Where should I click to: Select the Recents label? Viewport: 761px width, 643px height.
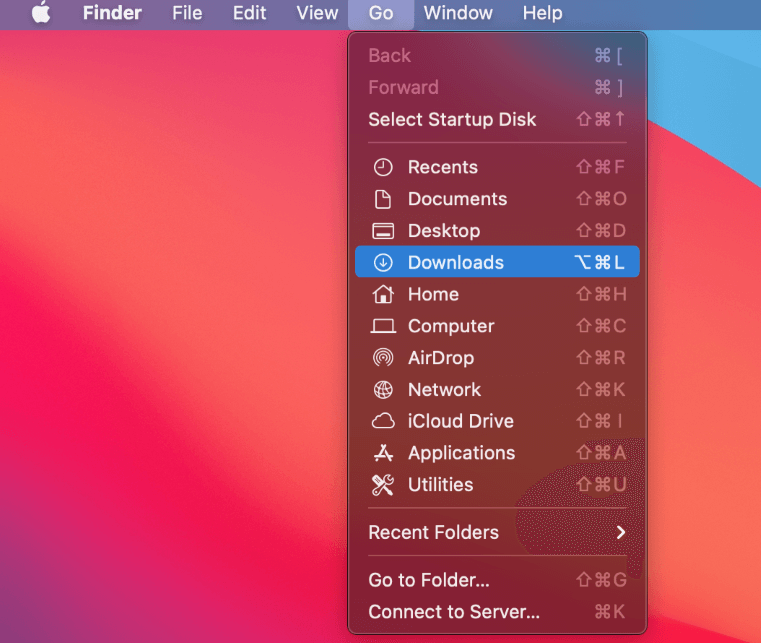pos(443,167)
